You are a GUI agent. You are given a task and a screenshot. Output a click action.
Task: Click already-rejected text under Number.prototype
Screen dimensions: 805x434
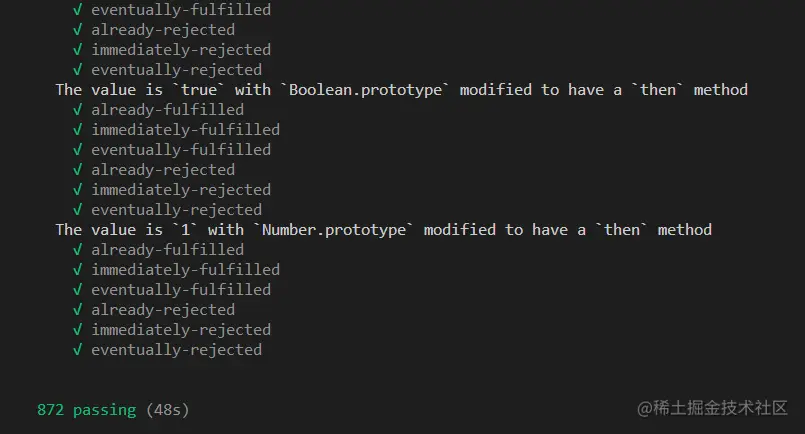pos(163,310)
